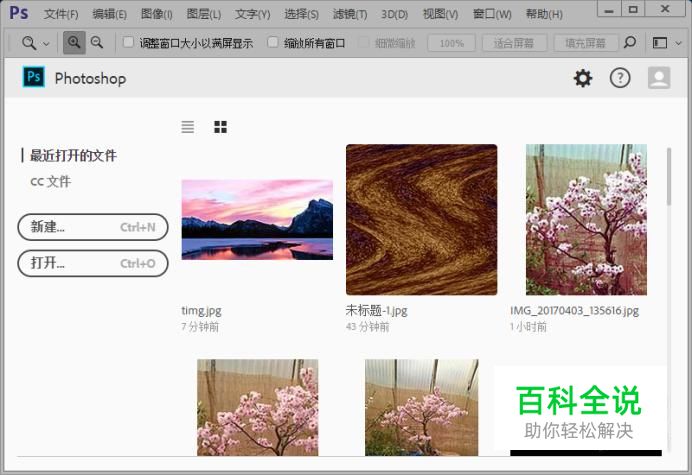Click the Photoshop title text
The image size is (692, 475).
point(90,79)
